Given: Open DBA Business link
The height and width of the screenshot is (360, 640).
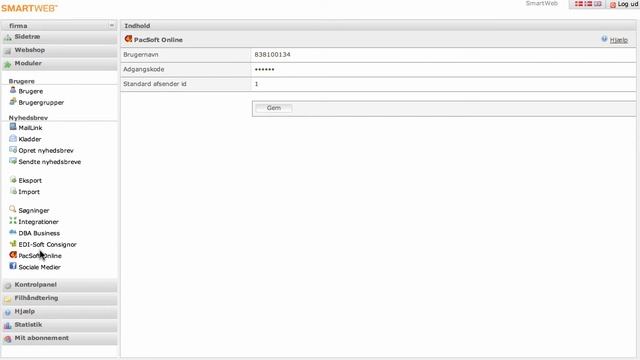Looking at the screenshot, I should 39,233.
